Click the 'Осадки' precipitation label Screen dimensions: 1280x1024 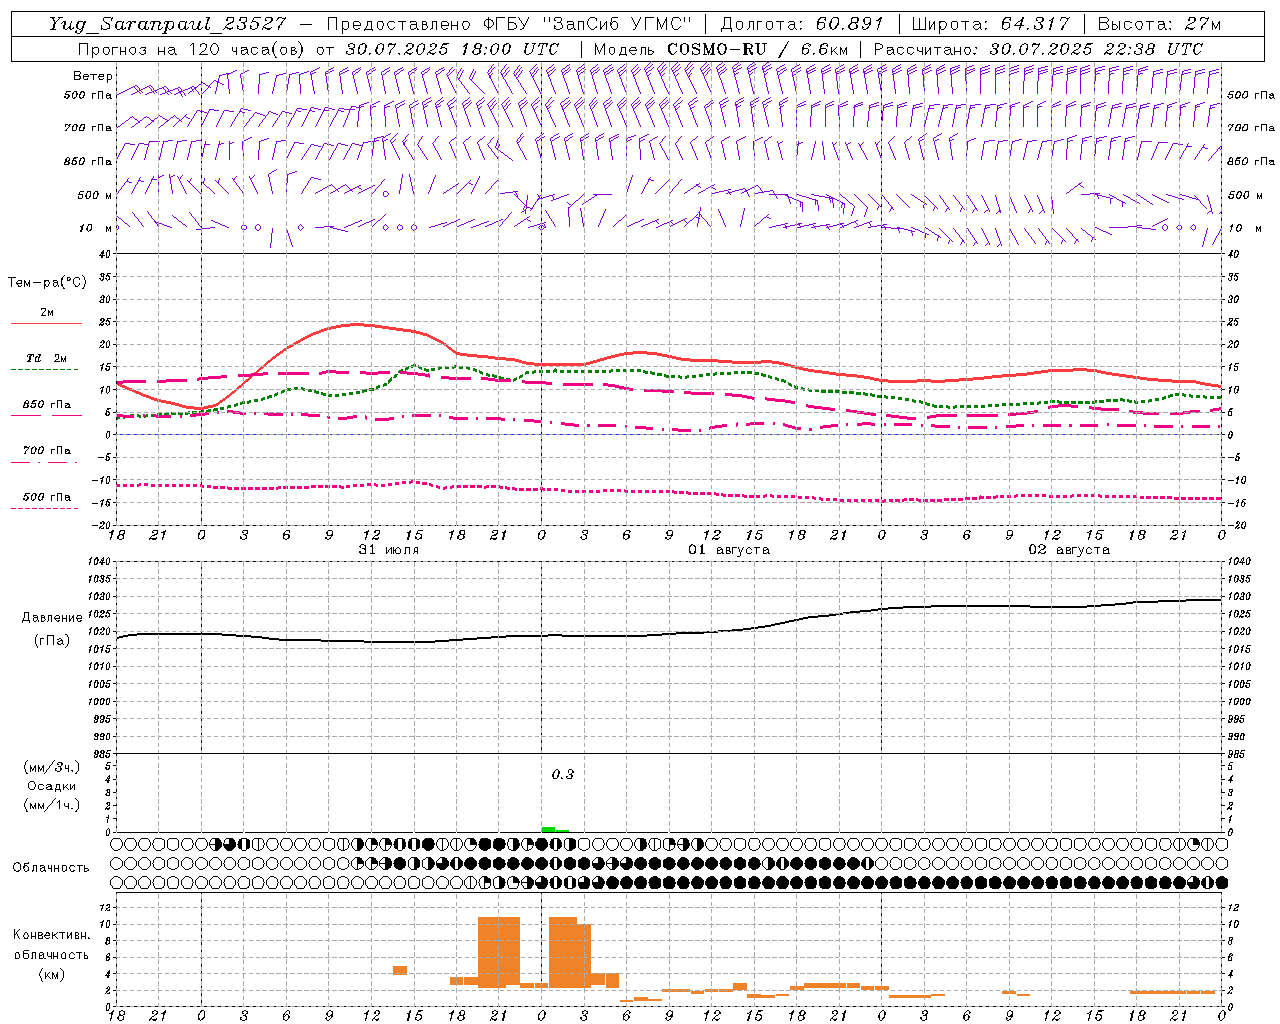coord(52,786)
